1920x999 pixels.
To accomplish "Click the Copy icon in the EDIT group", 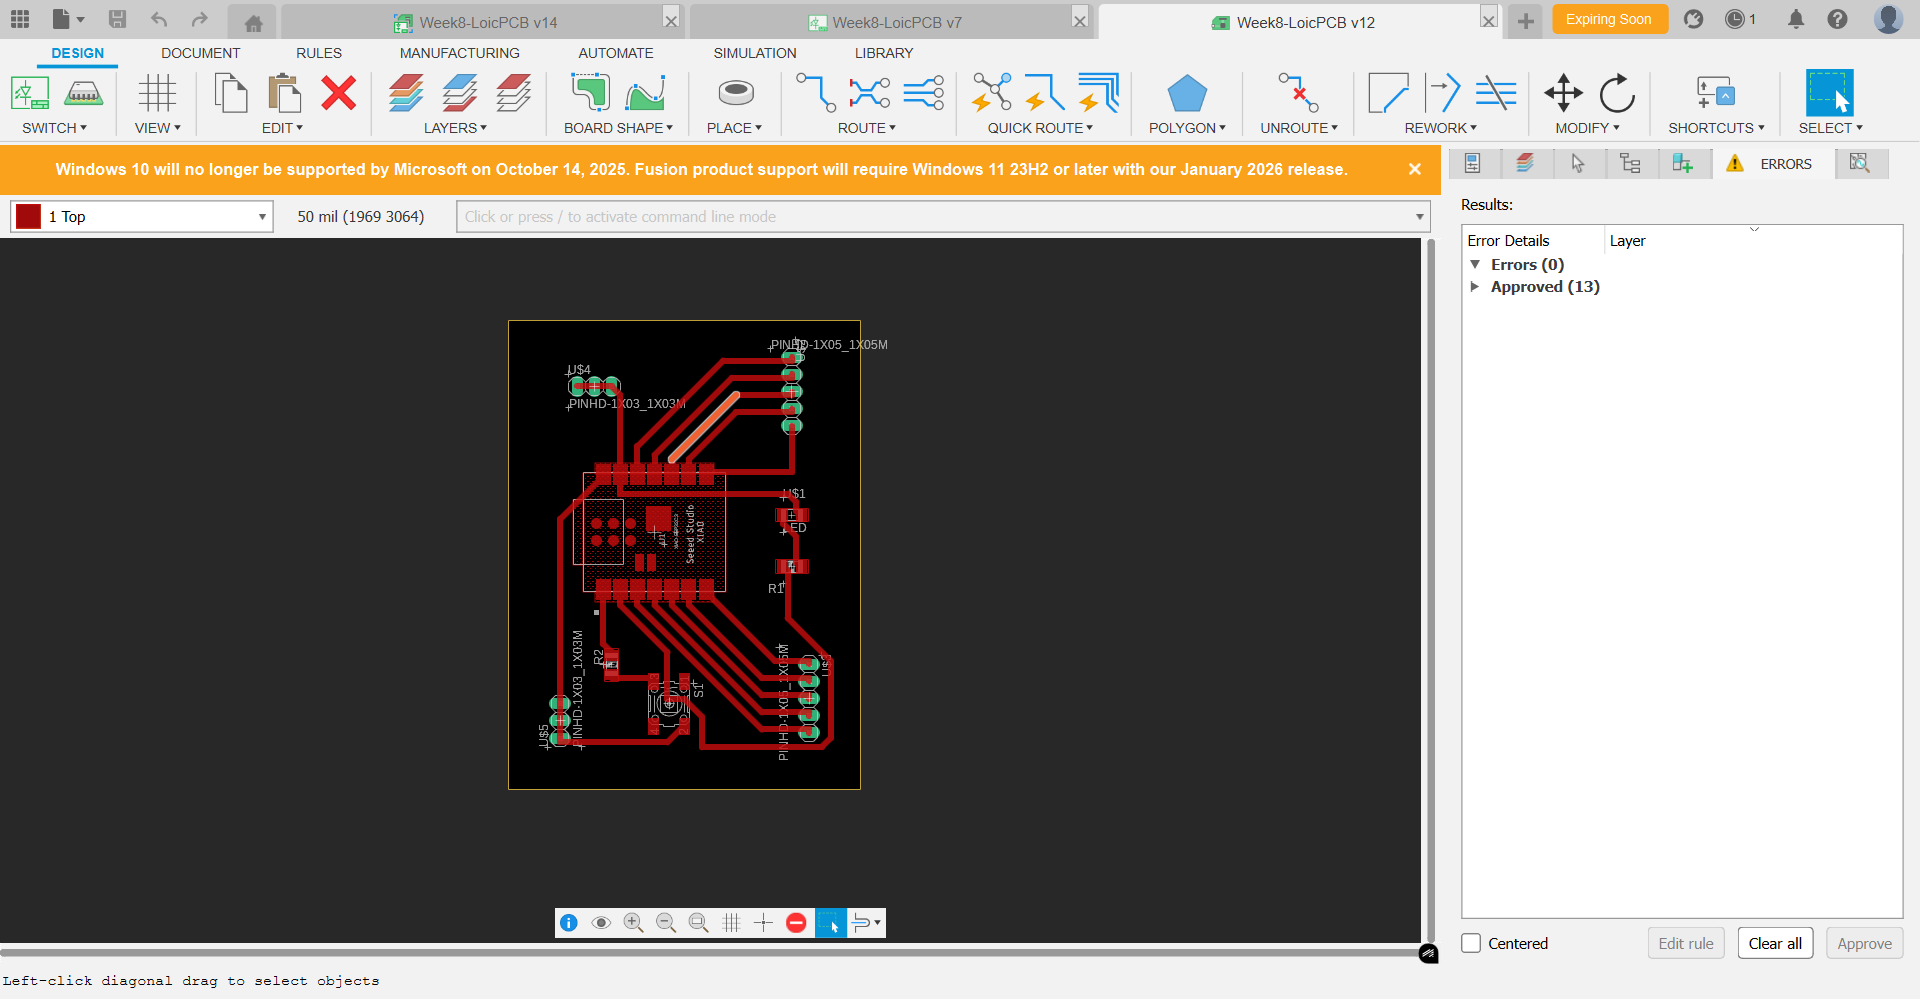I will click(x=231, y=94).
